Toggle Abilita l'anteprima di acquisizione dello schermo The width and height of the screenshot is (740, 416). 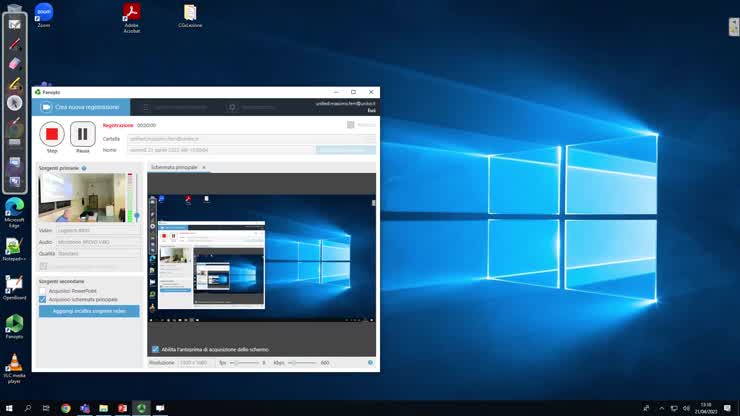155,349
